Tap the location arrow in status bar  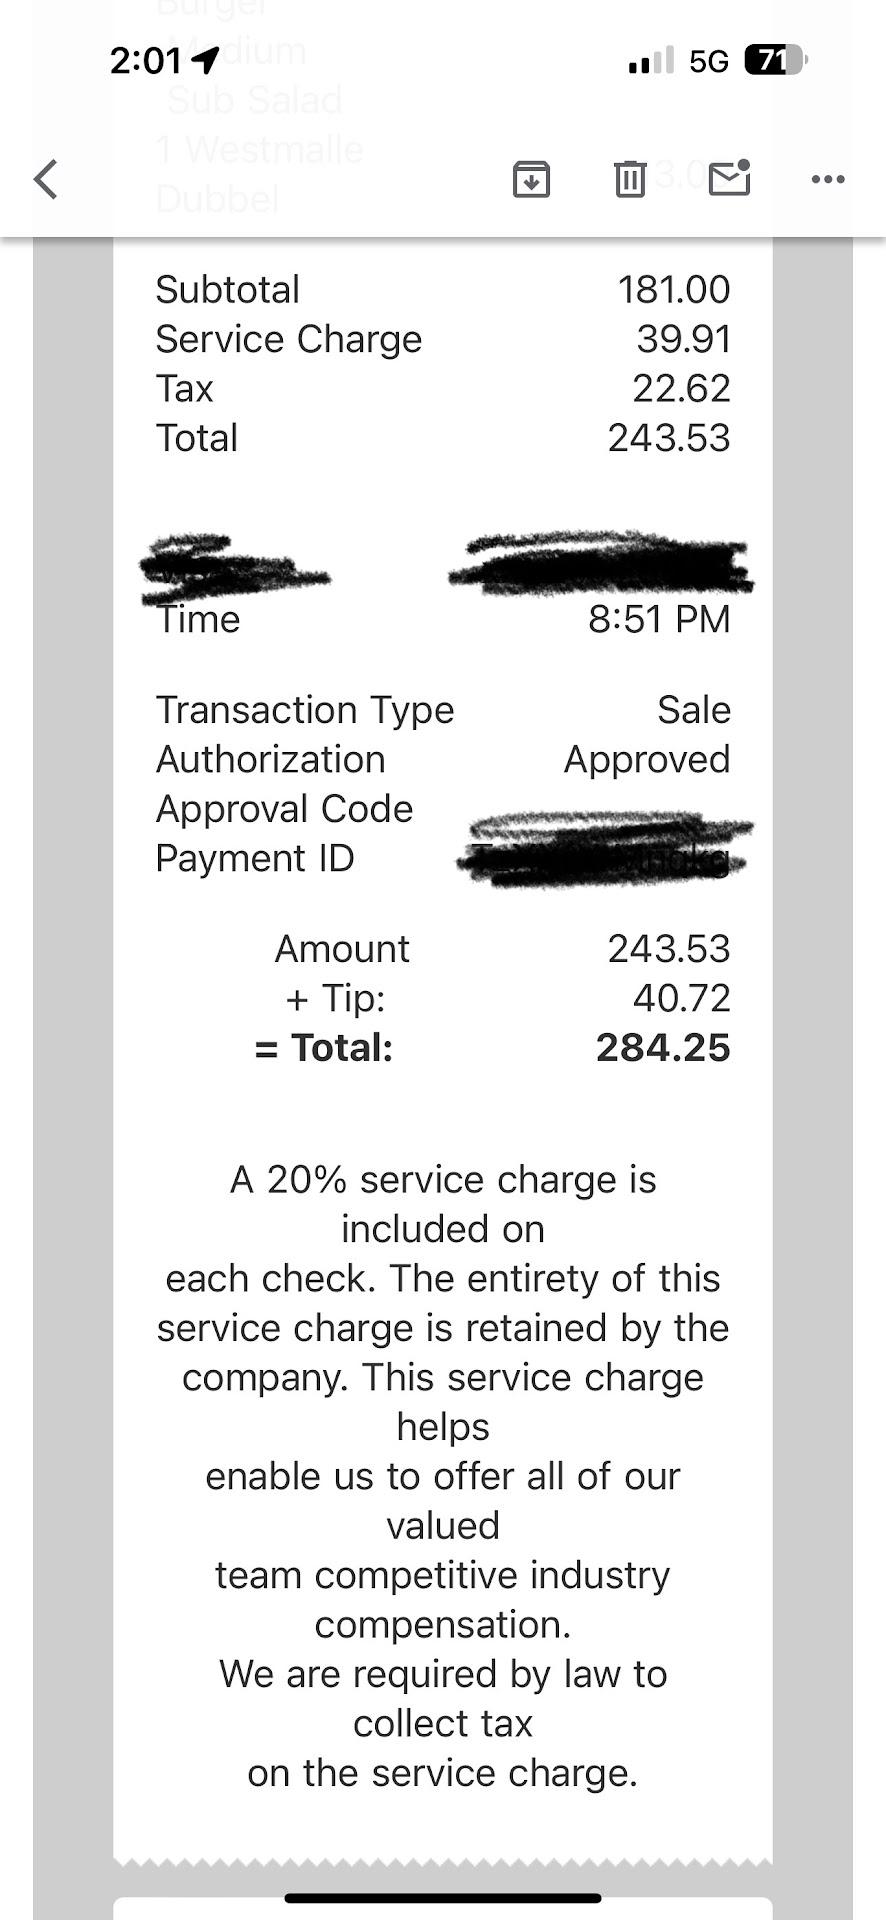[x=205, y=61]
